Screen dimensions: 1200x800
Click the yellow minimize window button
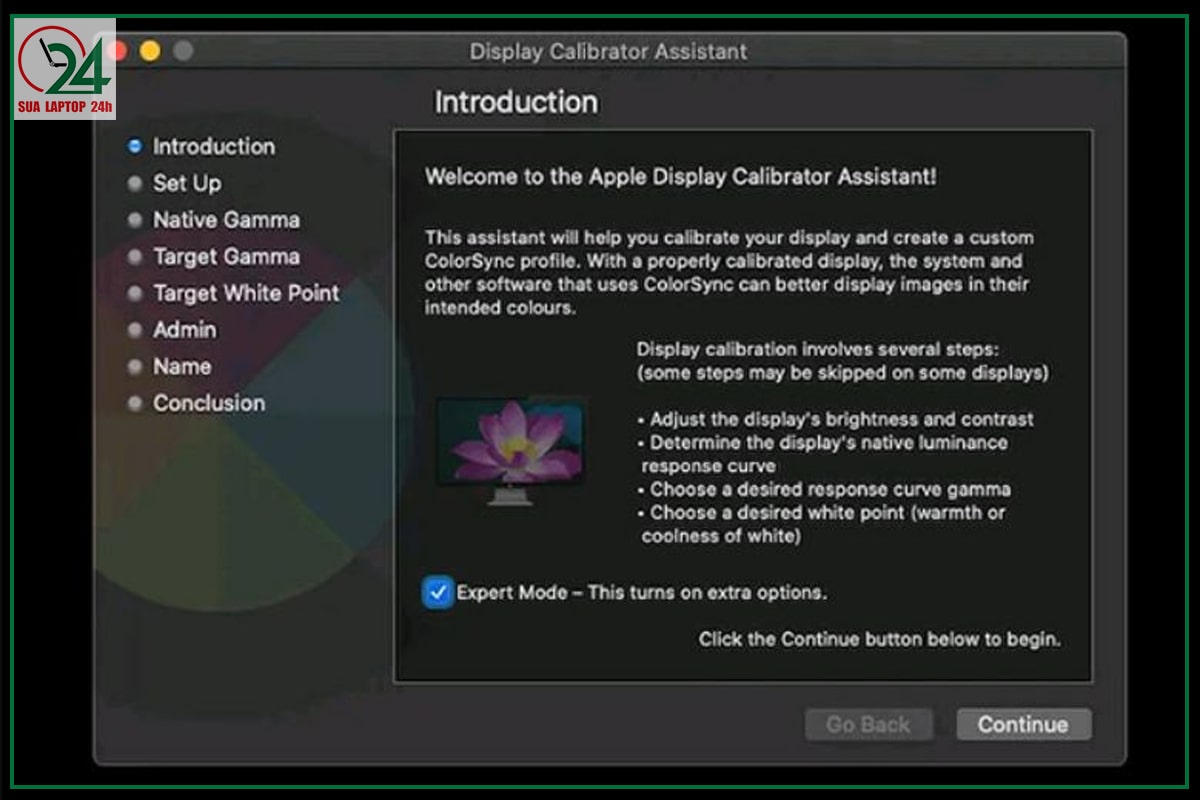coord(150,51)
